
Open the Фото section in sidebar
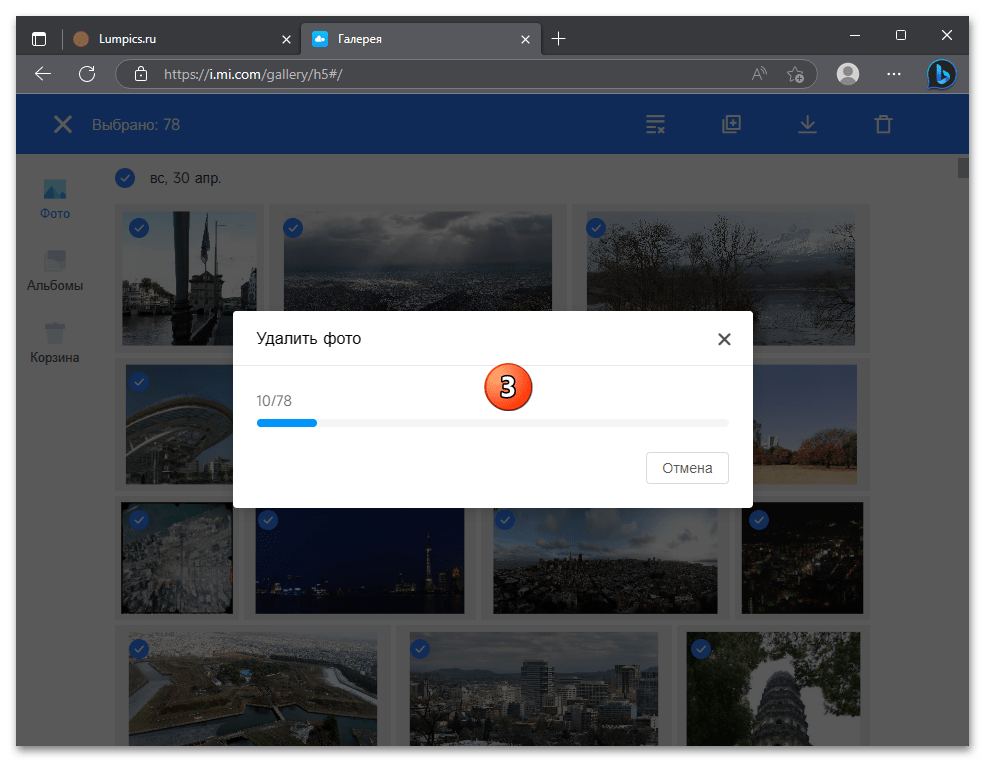pos(54,198)
